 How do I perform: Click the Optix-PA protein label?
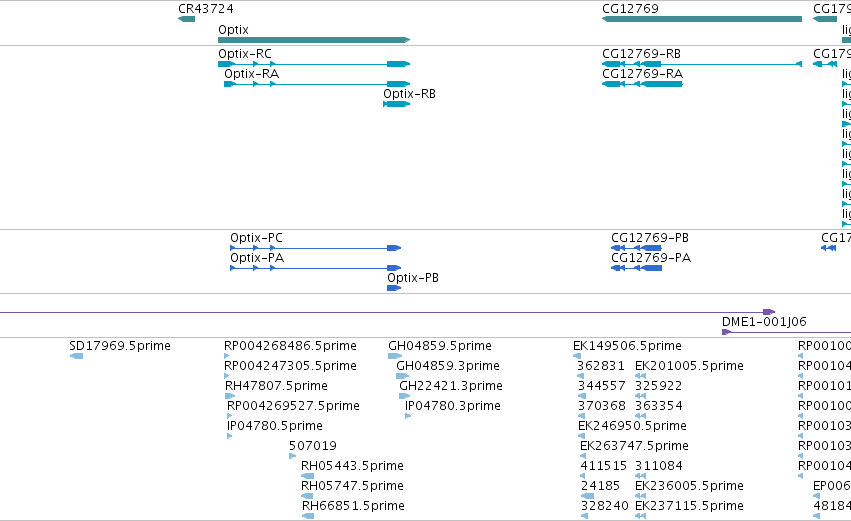[257, 258]
